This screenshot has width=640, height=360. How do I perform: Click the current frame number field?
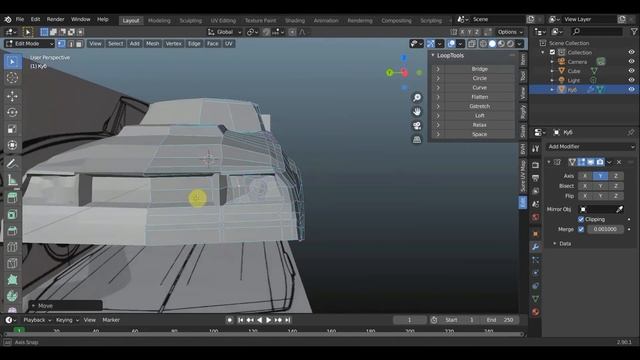click(409, 320)
